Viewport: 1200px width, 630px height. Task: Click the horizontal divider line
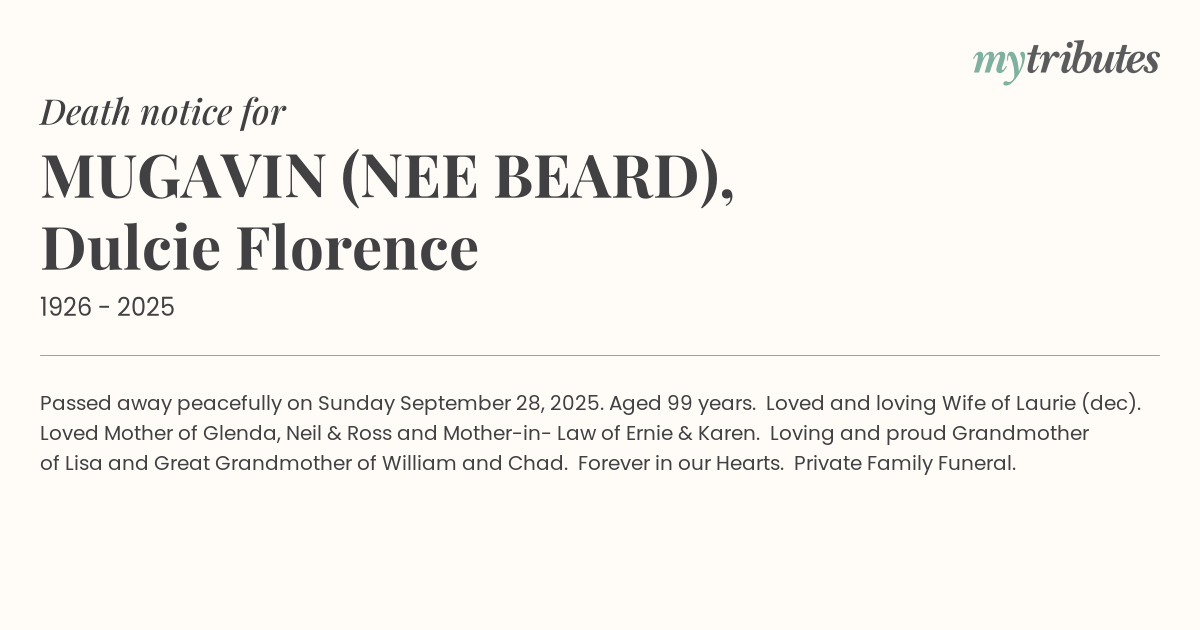click(600, 355)
